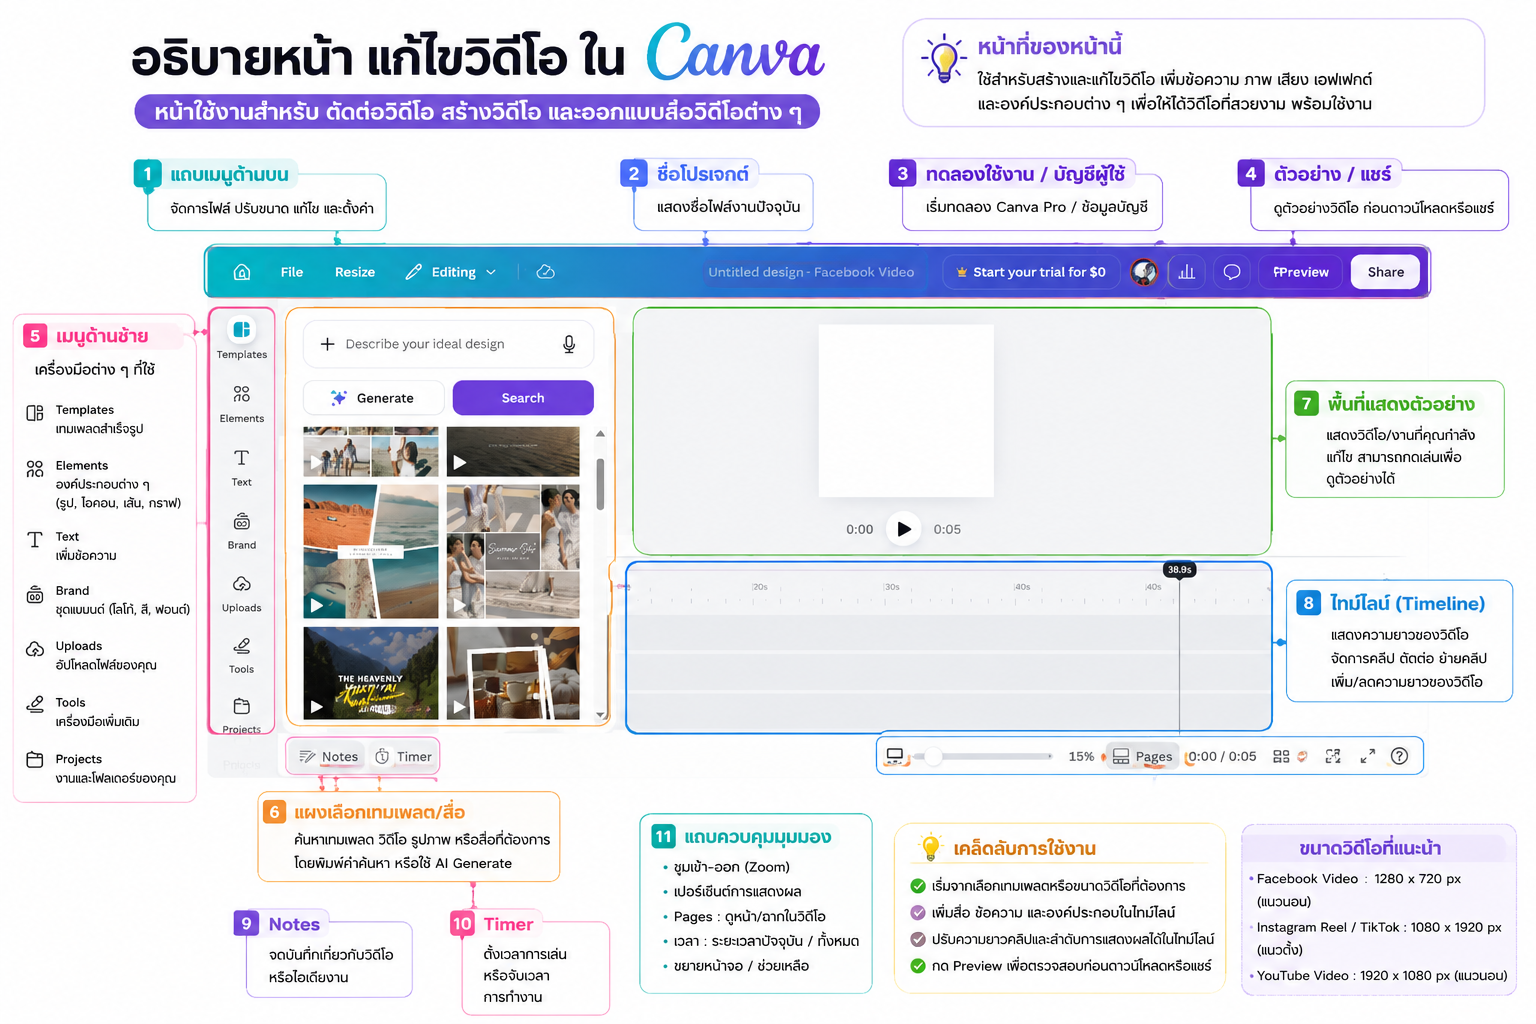This screenshot has height=1024, width=1536.
Task: Open help via question mark icon
Action: tap(1400, 756)
